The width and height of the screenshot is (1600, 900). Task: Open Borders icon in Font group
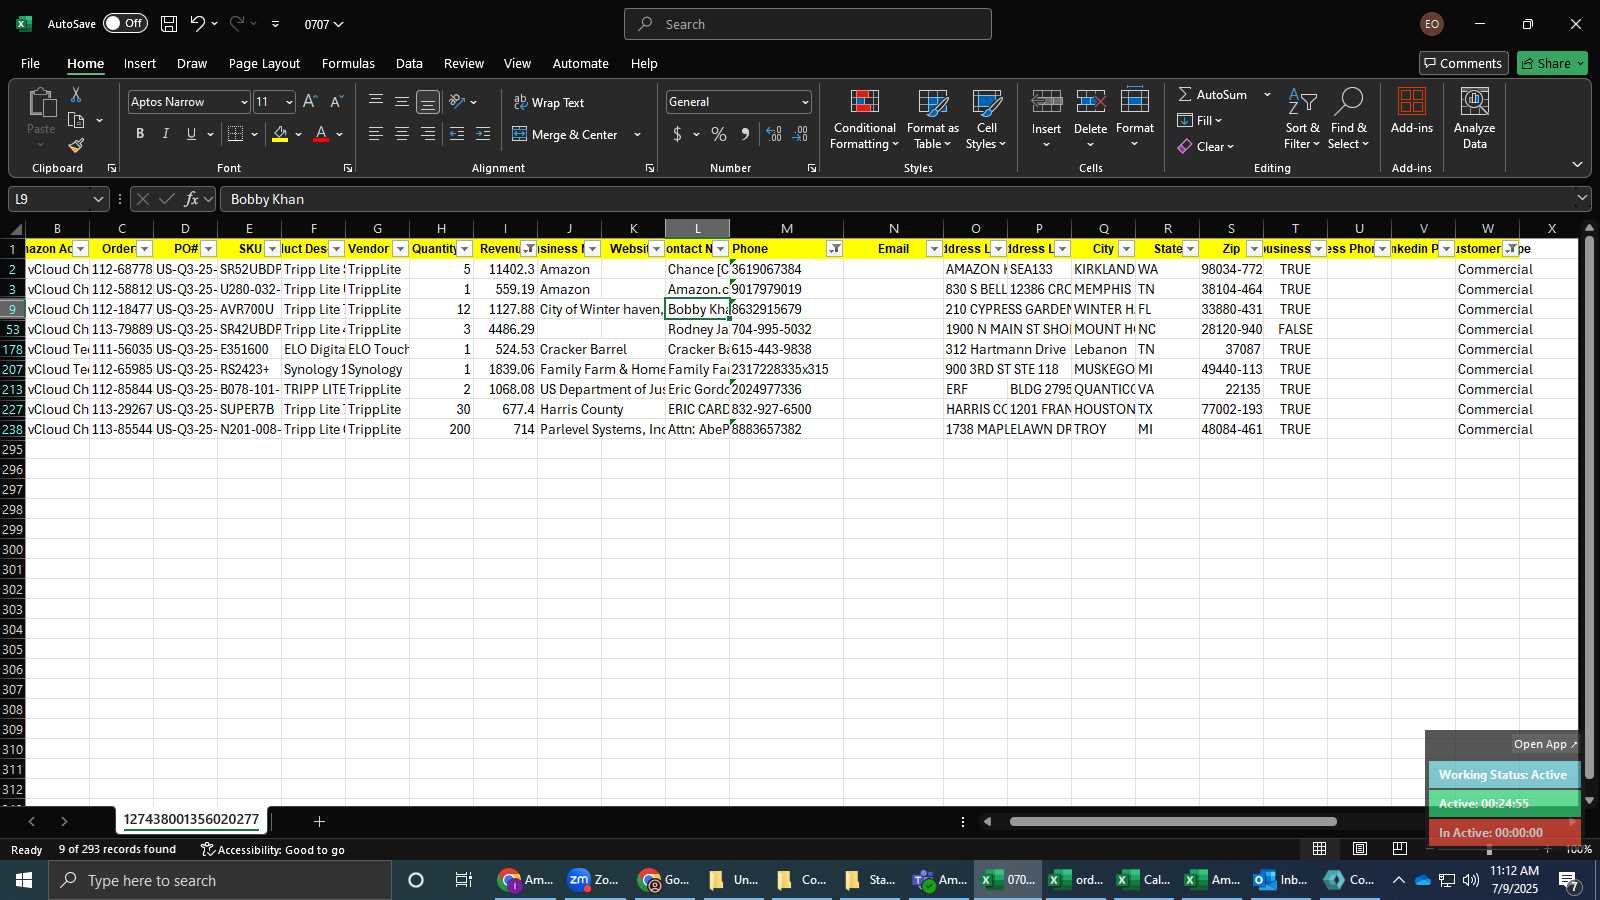coord(236,134)
